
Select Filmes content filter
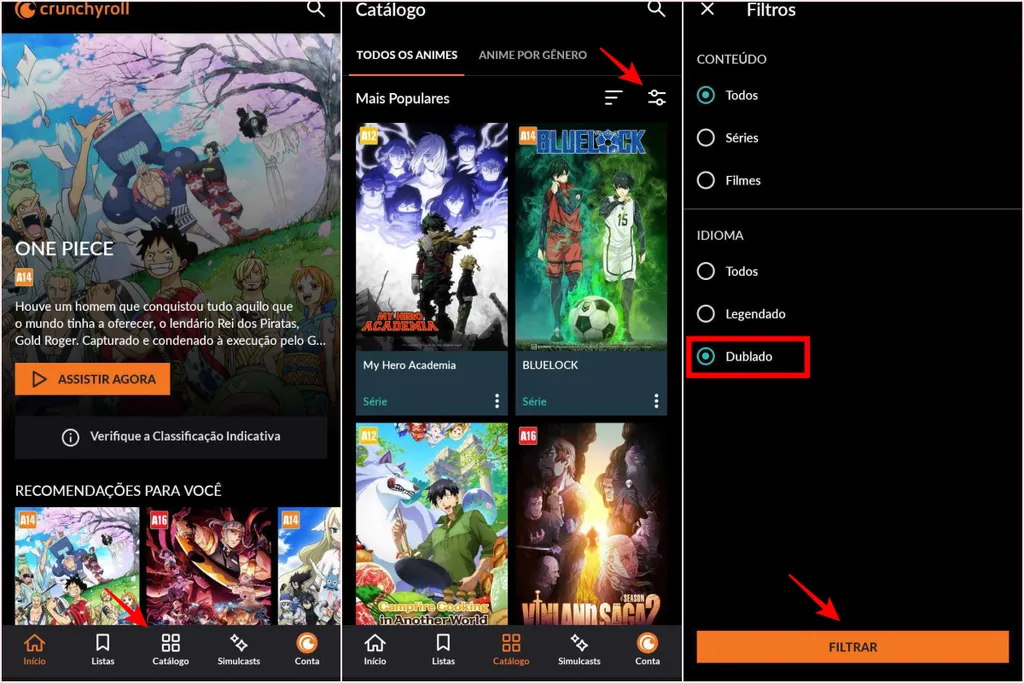pos(729,180)
